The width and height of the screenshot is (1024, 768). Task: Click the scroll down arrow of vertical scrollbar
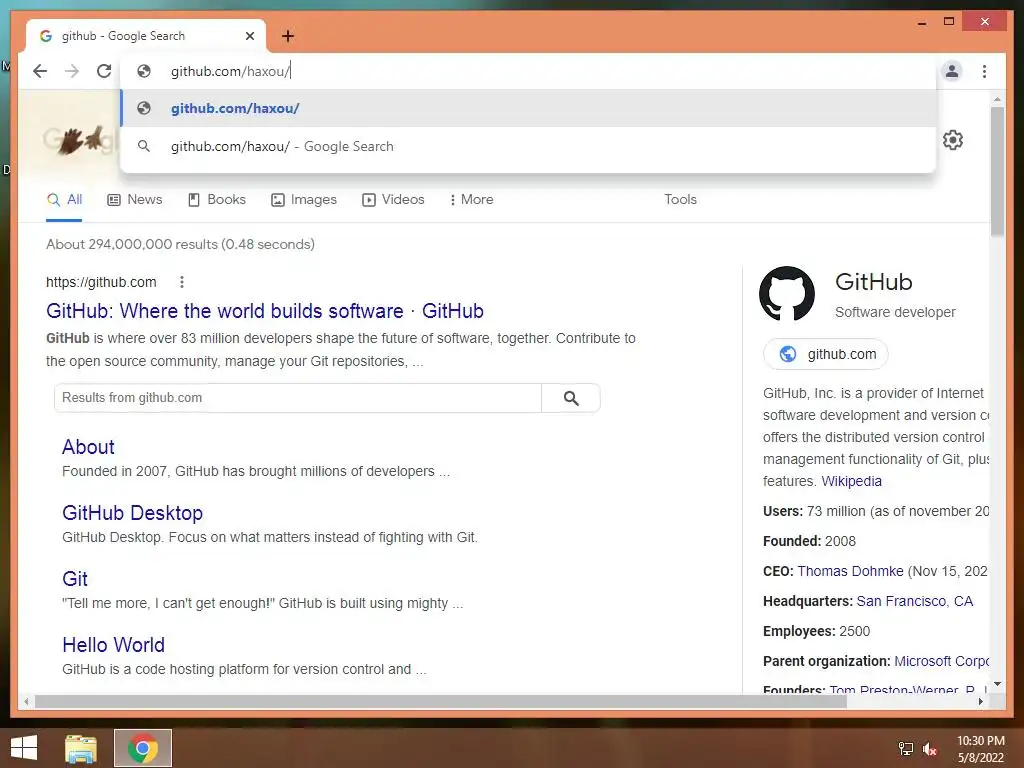[997, 684]
